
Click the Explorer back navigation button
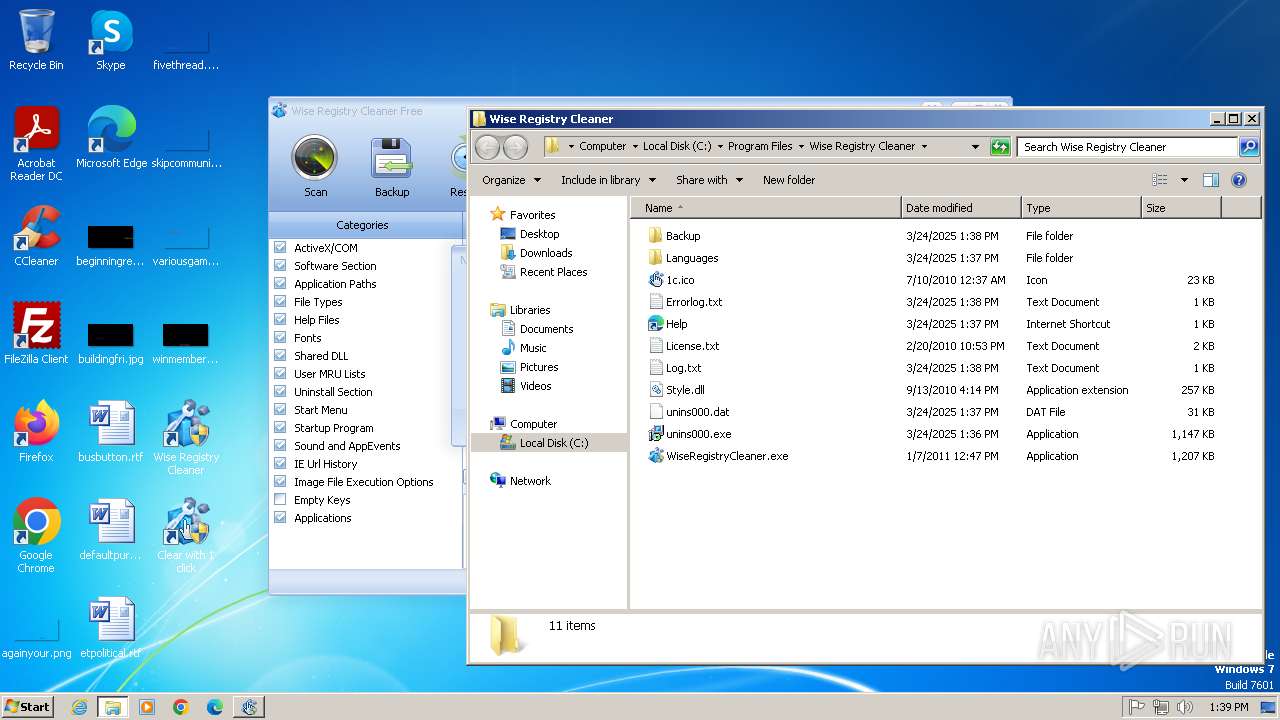[487, 147]
